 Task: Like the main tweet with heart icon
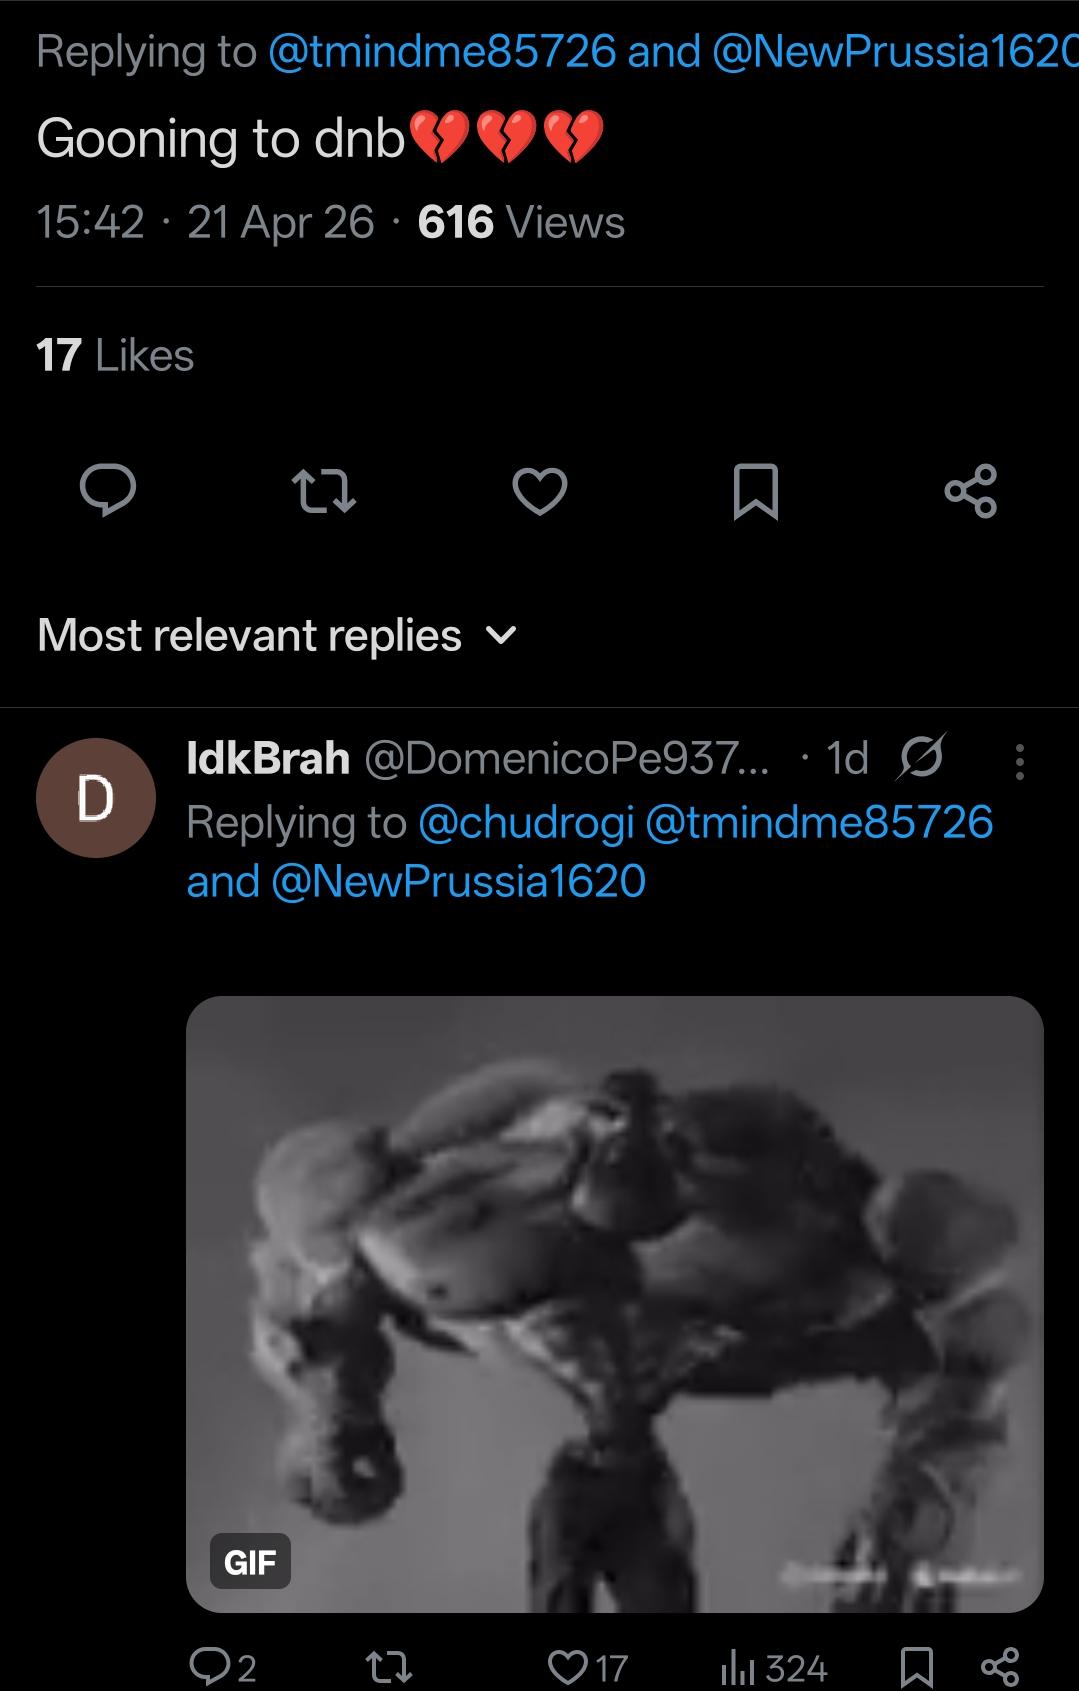click(x=540, y=491)
